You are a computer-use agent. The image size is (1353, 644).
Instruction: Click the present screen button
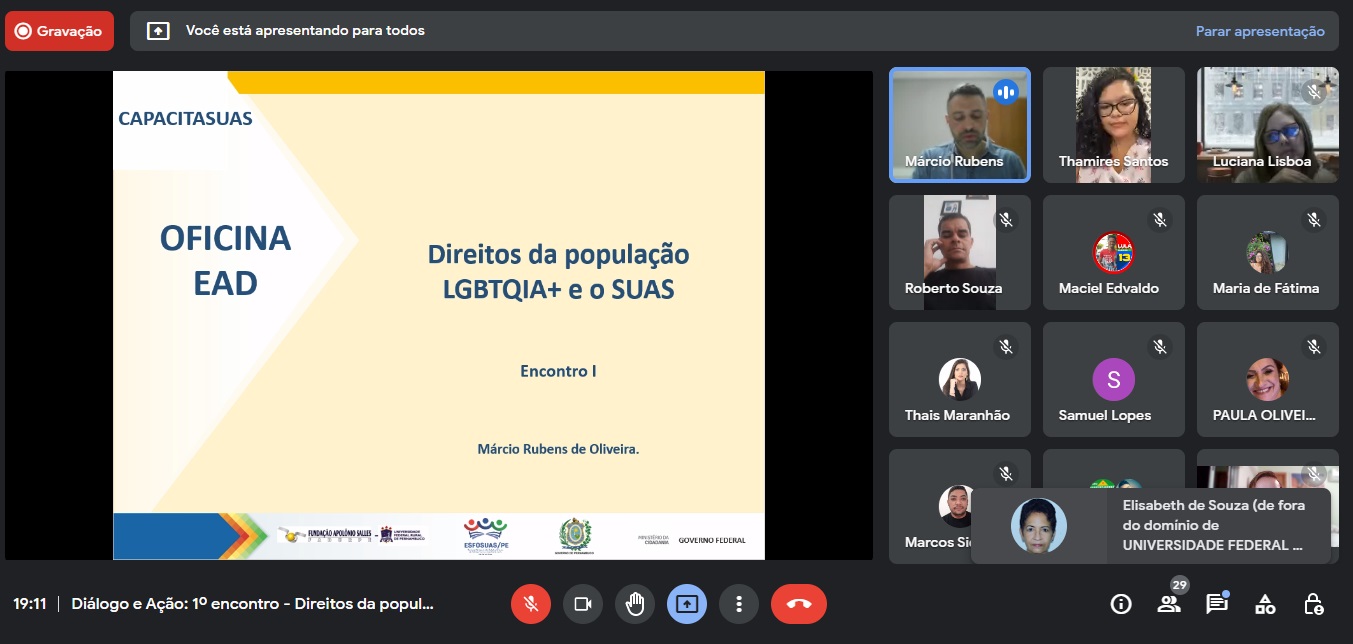tap(687, 604)
